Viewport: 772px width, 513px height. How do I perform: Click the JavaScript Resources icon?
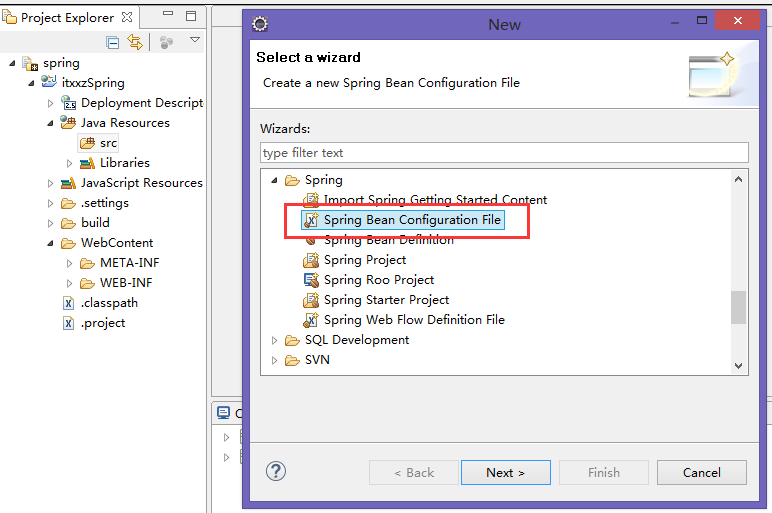[68, 183]
